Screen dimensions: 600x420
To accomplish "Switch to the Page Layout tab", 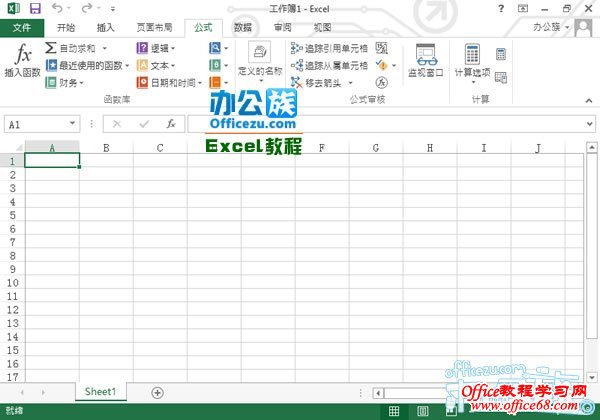I will pos(155,28).
